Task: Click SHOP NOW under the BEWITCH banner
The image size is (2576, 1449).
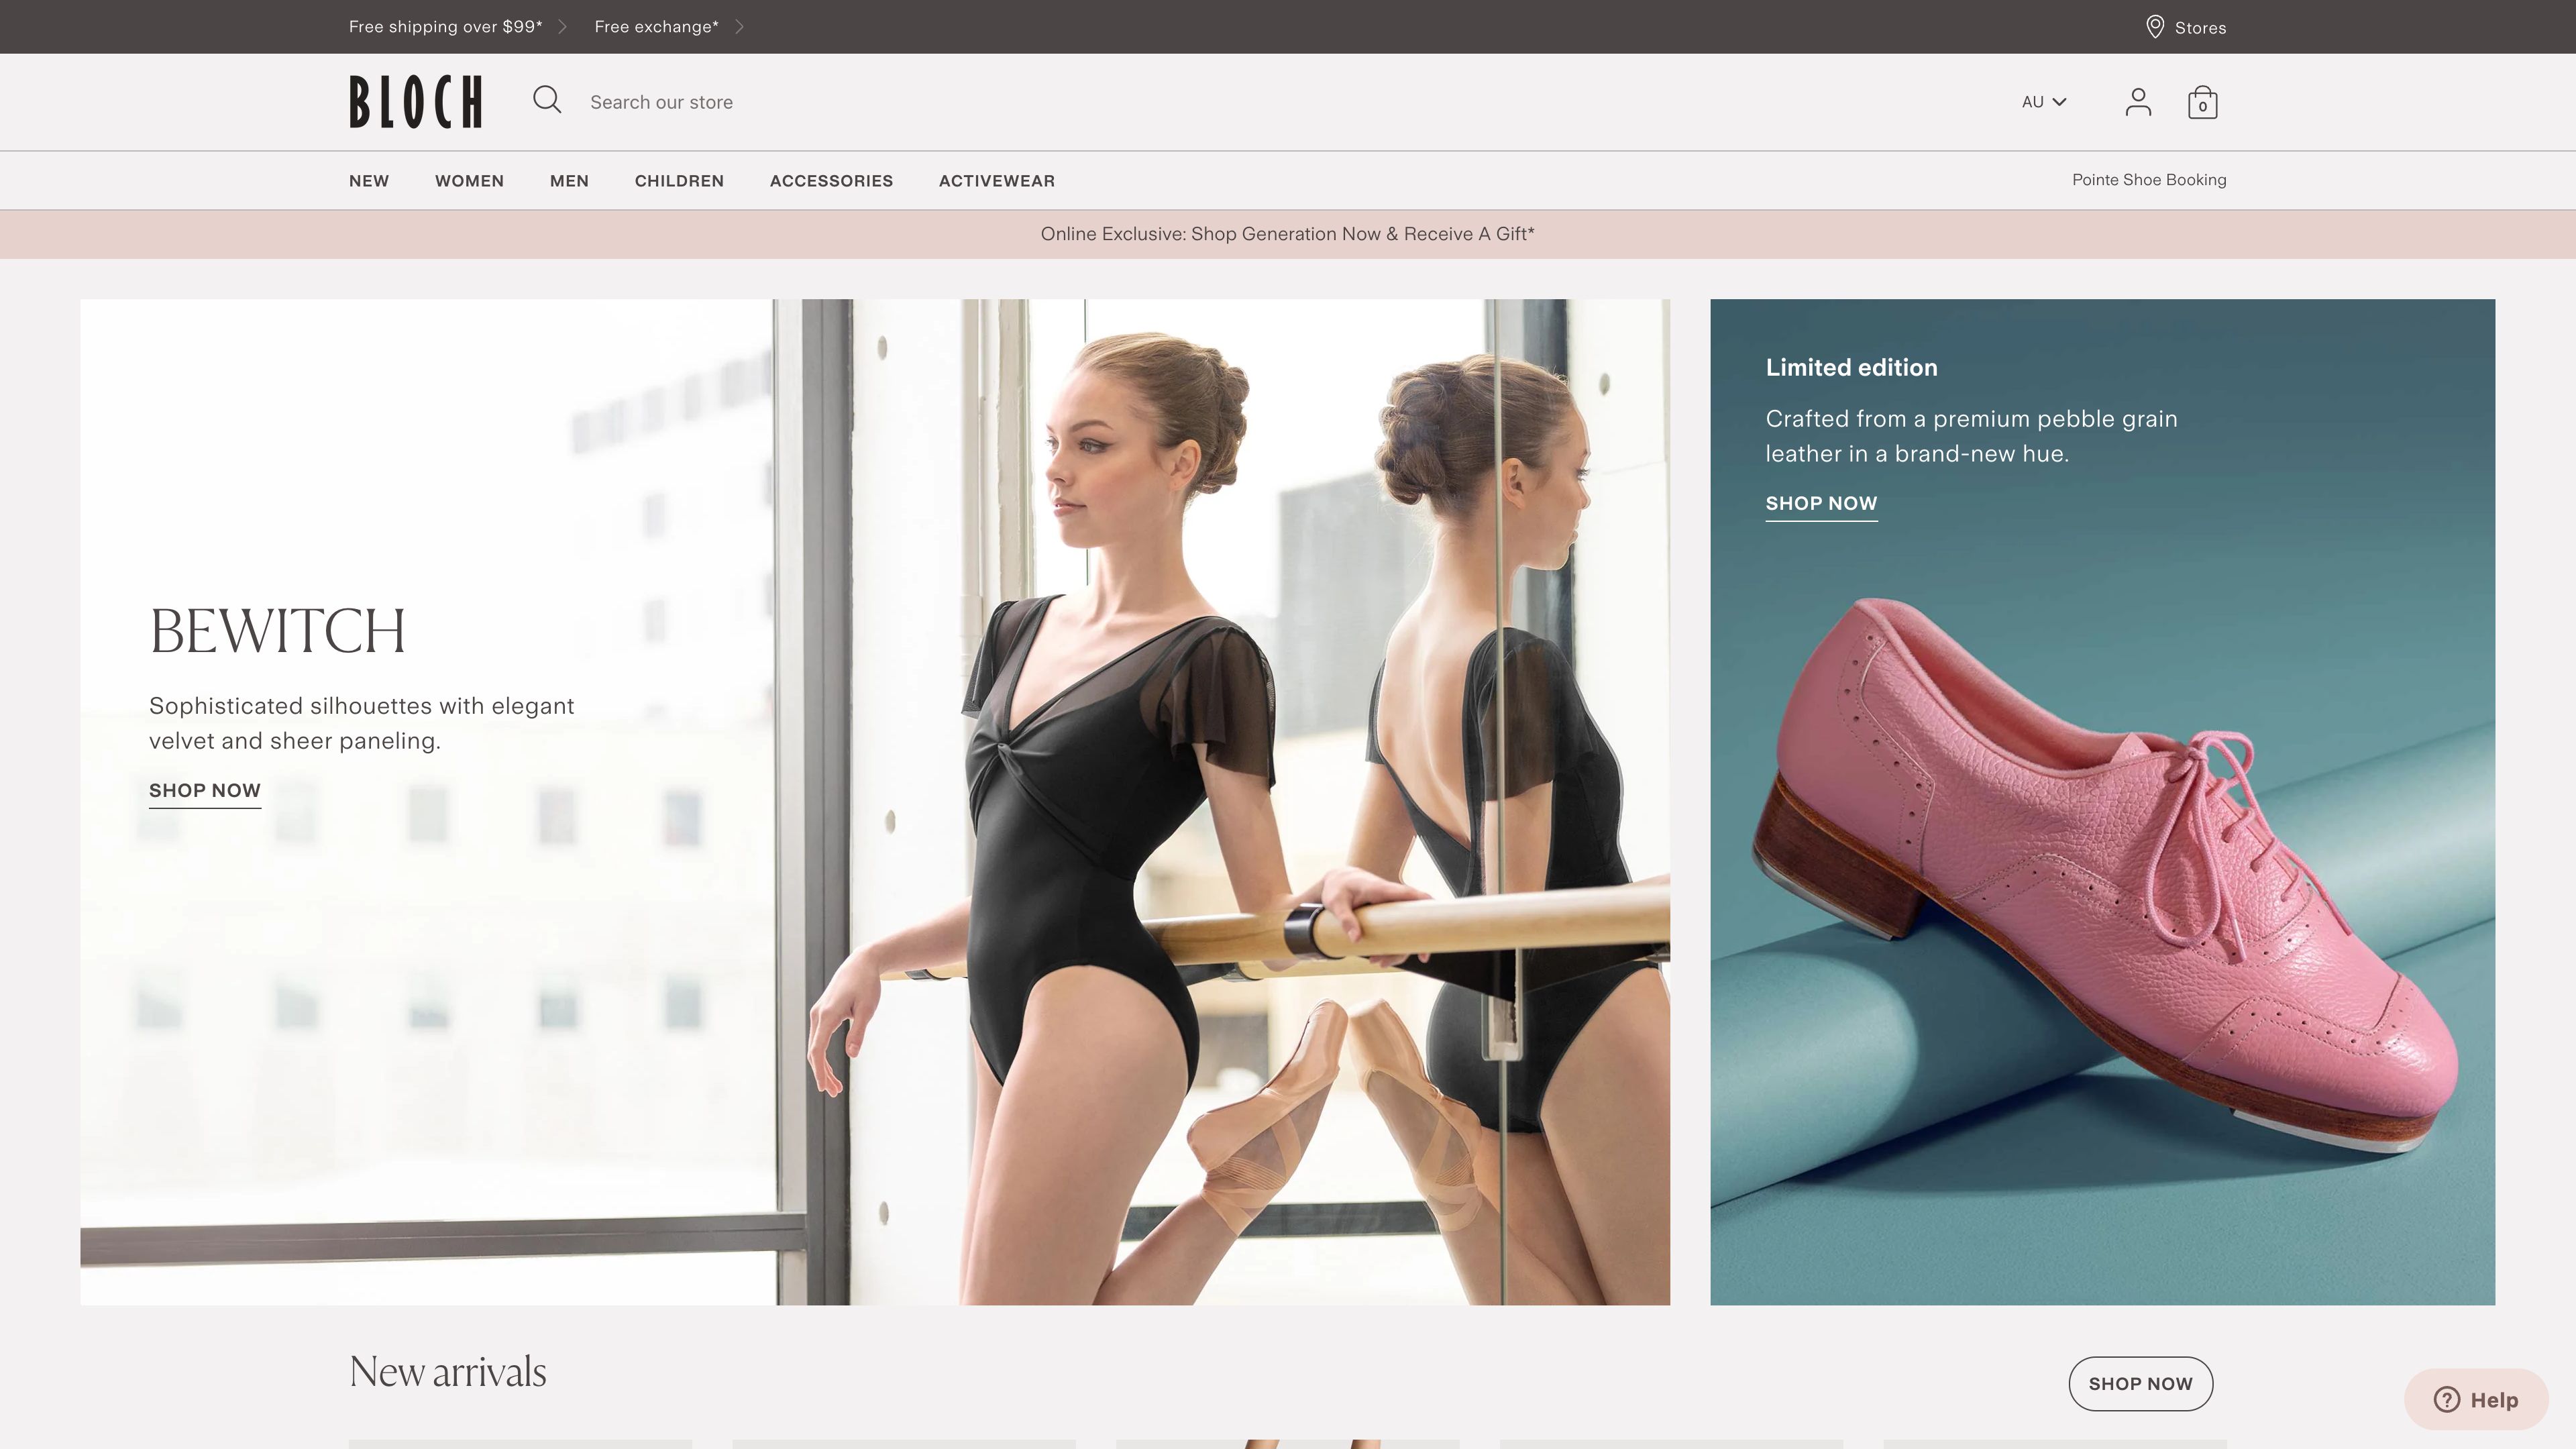Action: coord(204,791)
